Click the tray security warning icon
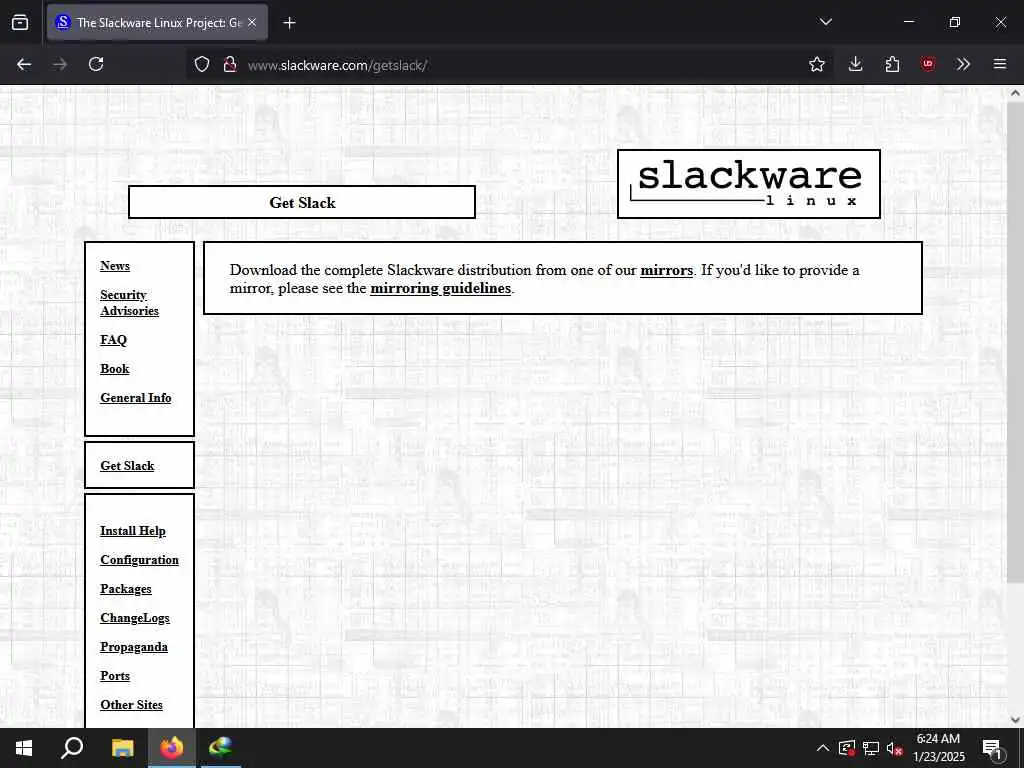Image resolution: width=1024 pixels, height=768 pixels. click(x=847, y=748)
